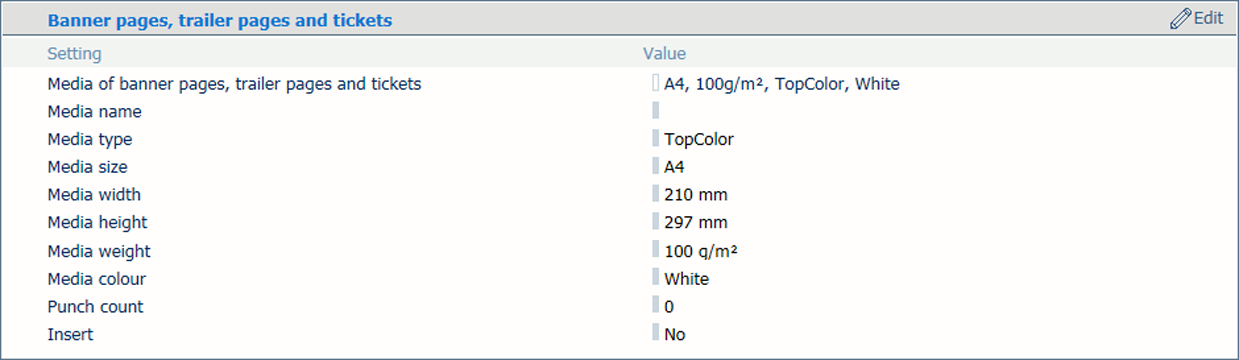
Task: Click the Setting column header
Action: coord(74,54)
